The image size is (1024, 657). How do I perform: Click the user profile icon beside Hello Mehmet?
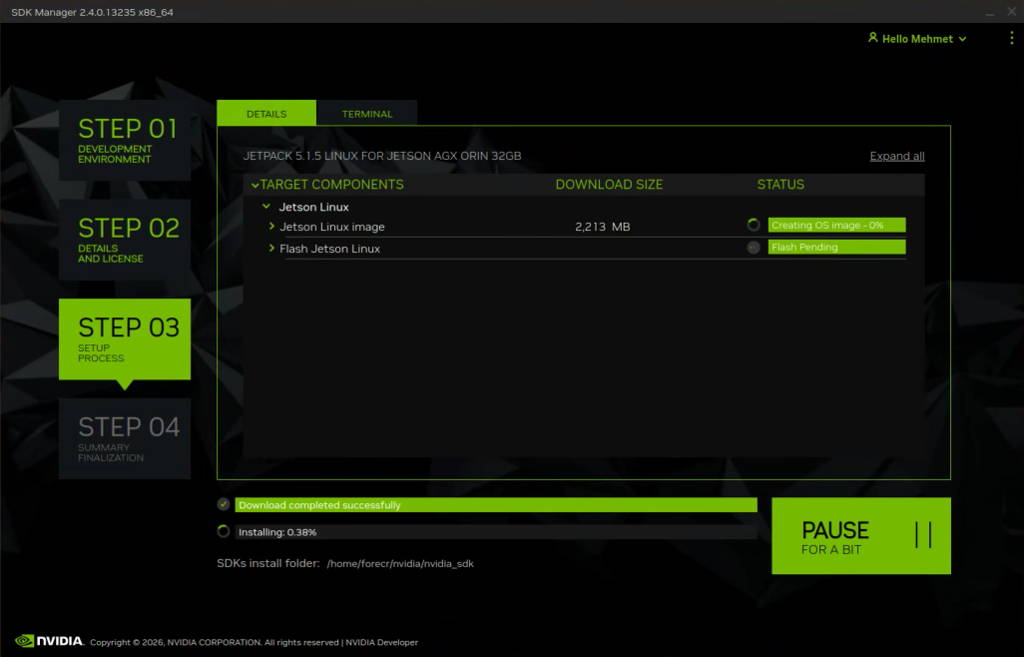click(874, 38)
